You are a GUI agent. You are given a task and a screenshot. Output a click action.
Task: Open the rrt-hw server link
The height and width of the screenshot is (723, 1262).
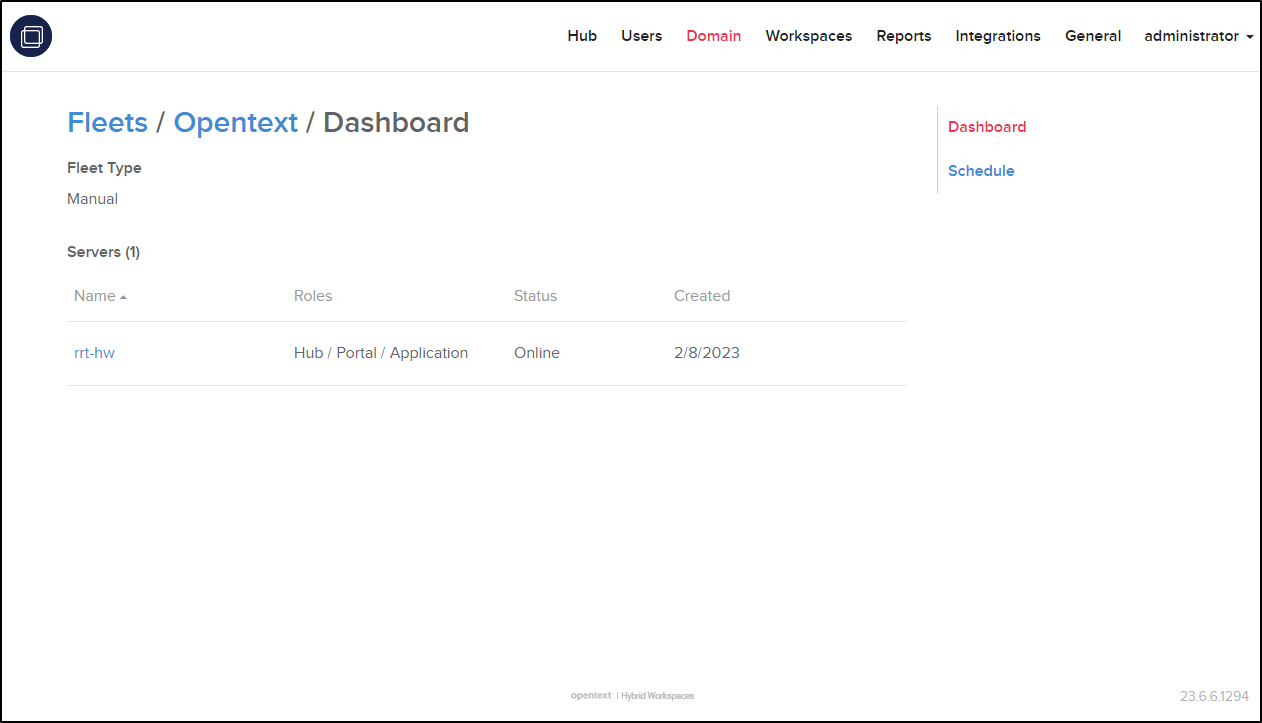(94, 353)
